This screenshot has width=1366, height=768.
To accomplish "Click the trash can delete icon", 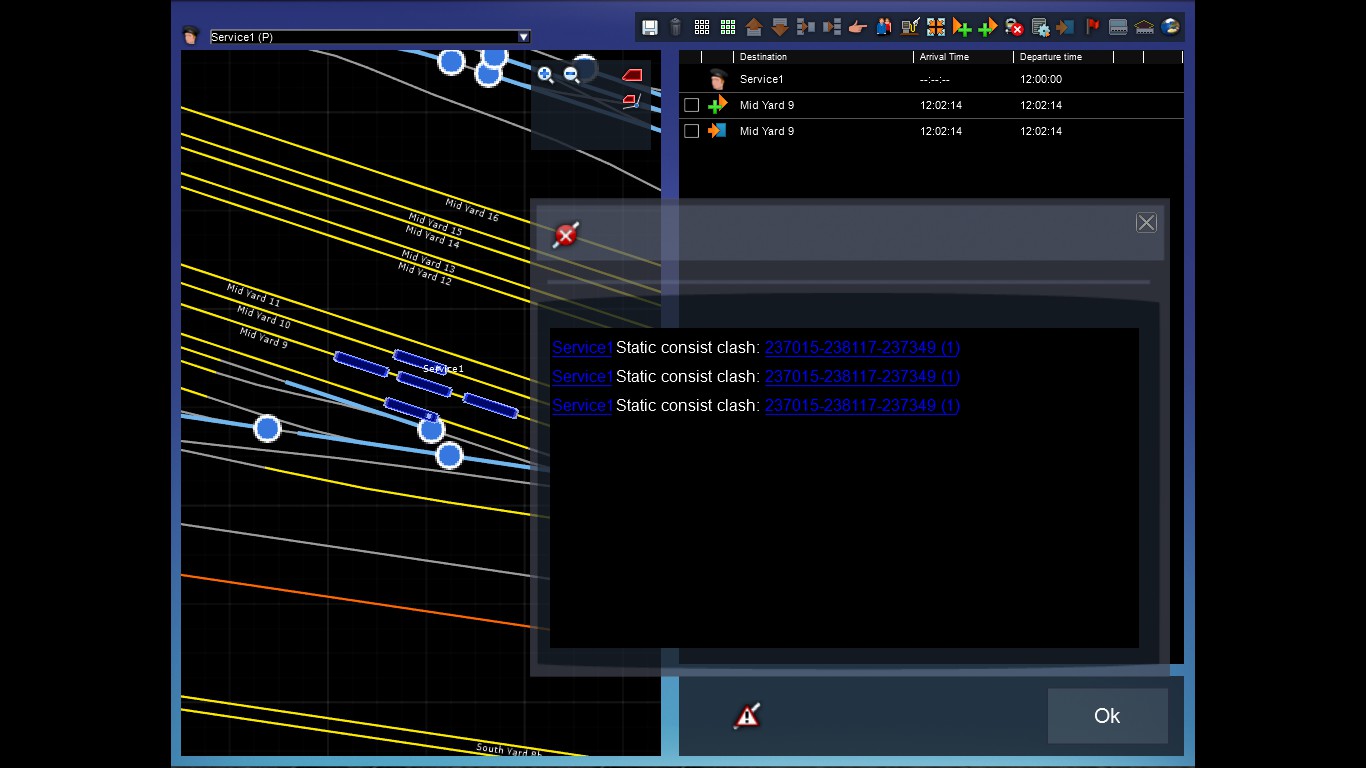I will (675, 27).
